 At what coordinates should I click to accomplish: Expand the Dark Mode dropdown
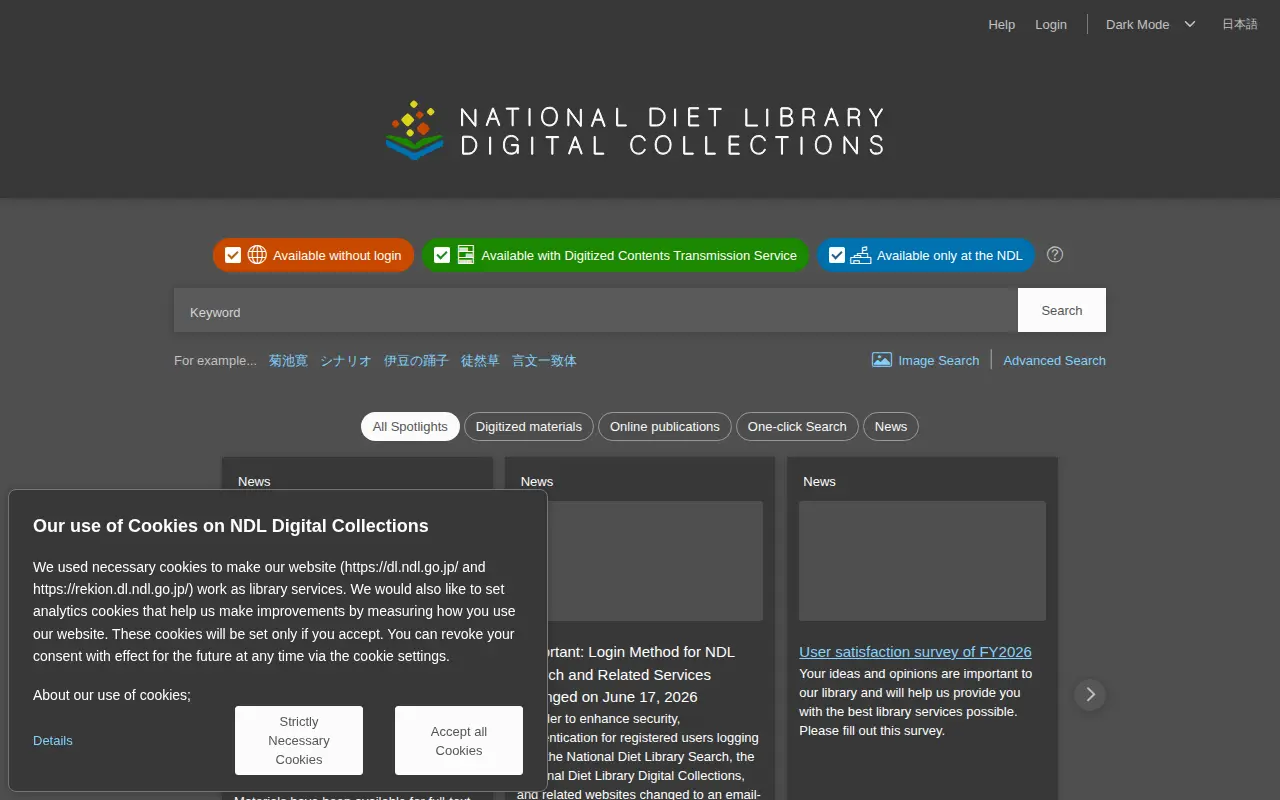[1150, 24]
